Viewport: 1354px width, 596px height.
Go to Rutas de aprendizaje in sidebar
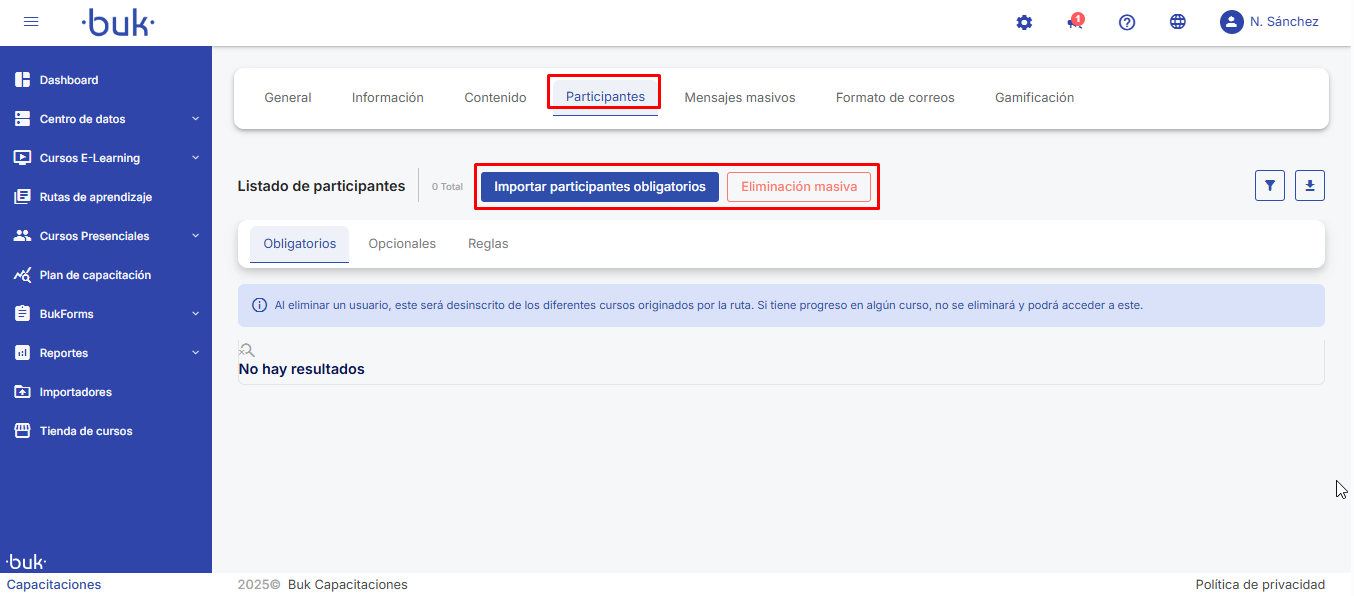coord(95,197)
